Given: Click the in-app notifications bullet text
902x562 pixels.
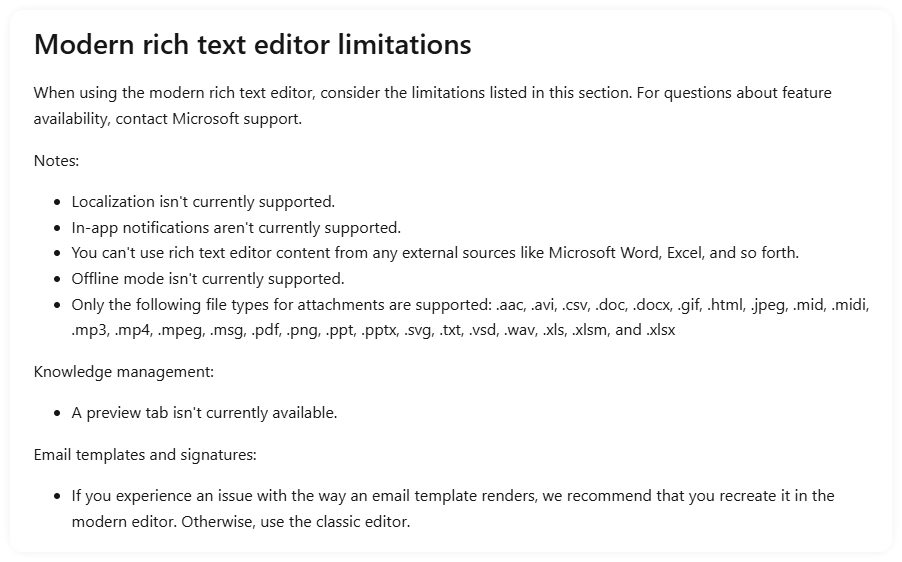Looking at the screenshot, I should pos(236,228).
